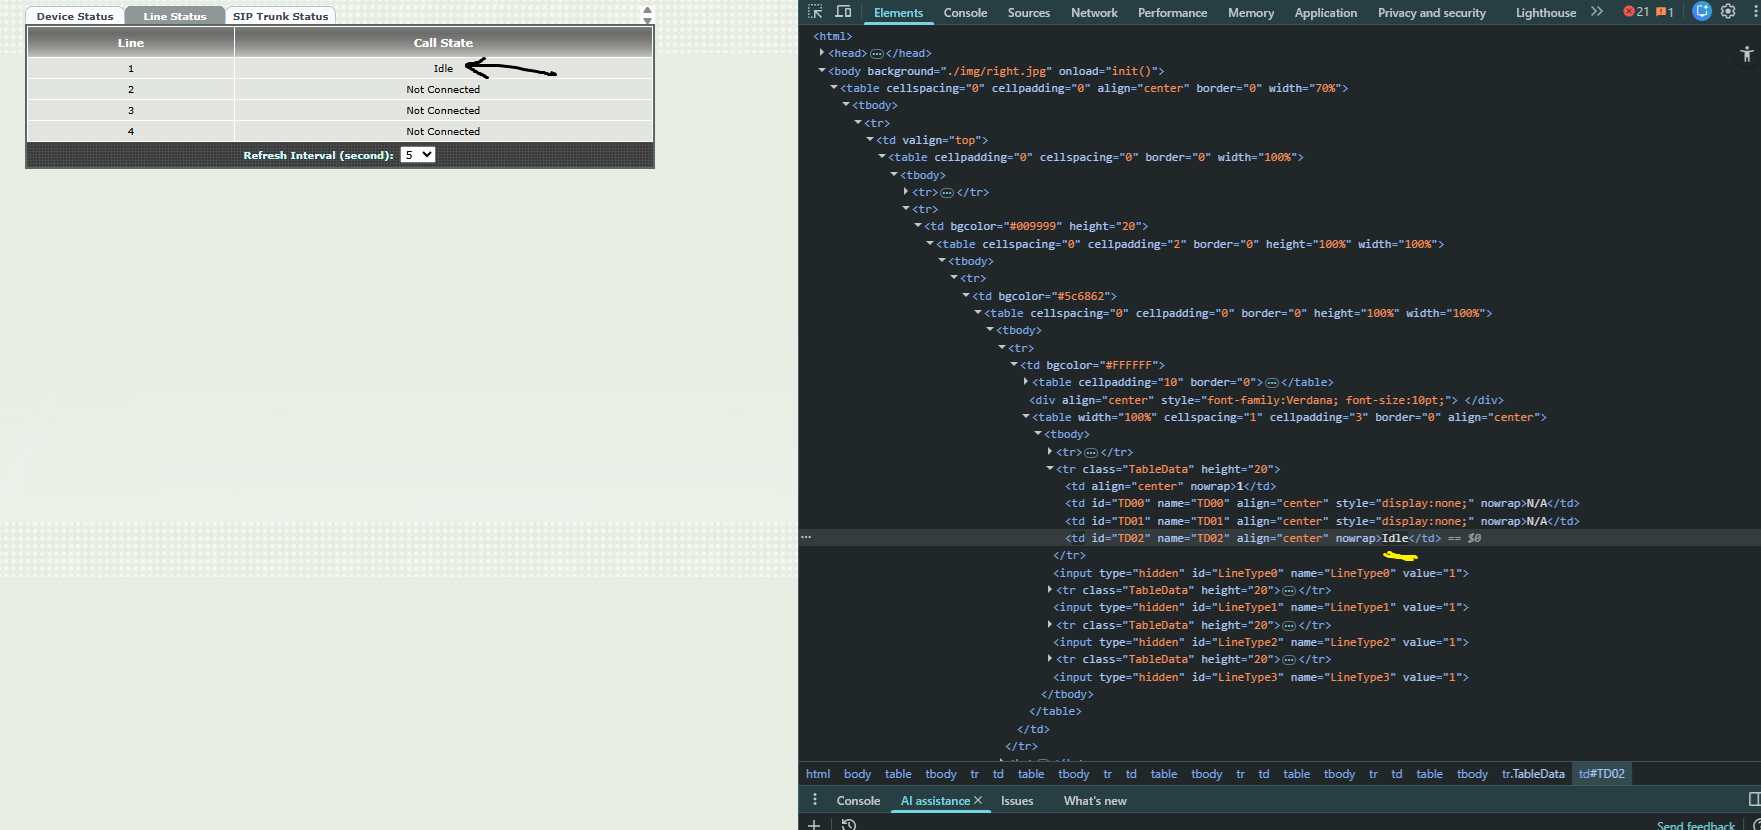The image size is (1761, 830).
Task: Collapse the table width="70%" node
Action: tap(834, 88)
